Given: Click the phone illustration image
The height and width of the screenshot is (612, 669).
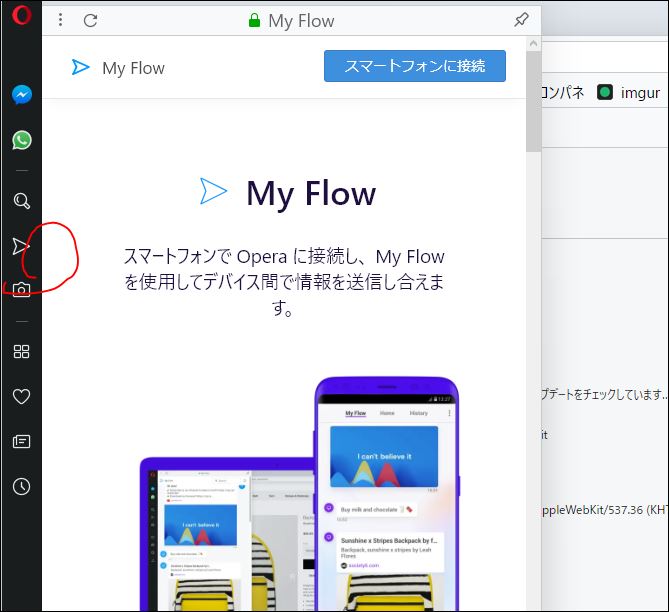Looking at the screenshot, I should coord(387,494).
